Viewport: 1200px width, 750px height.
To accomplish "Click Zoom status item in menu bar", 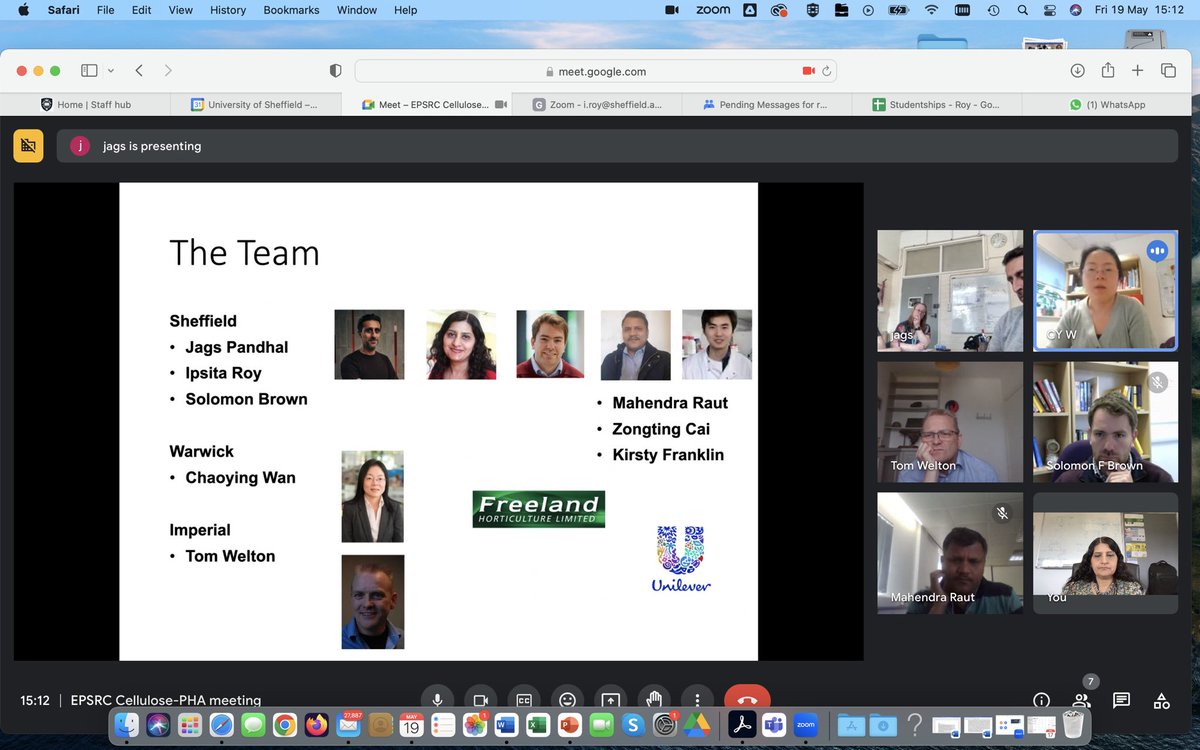I will [x=713, y=10].
